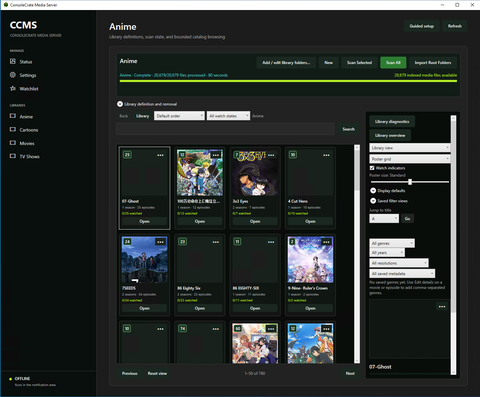
Task: Click Guided setup button
Action: point(422,26)
